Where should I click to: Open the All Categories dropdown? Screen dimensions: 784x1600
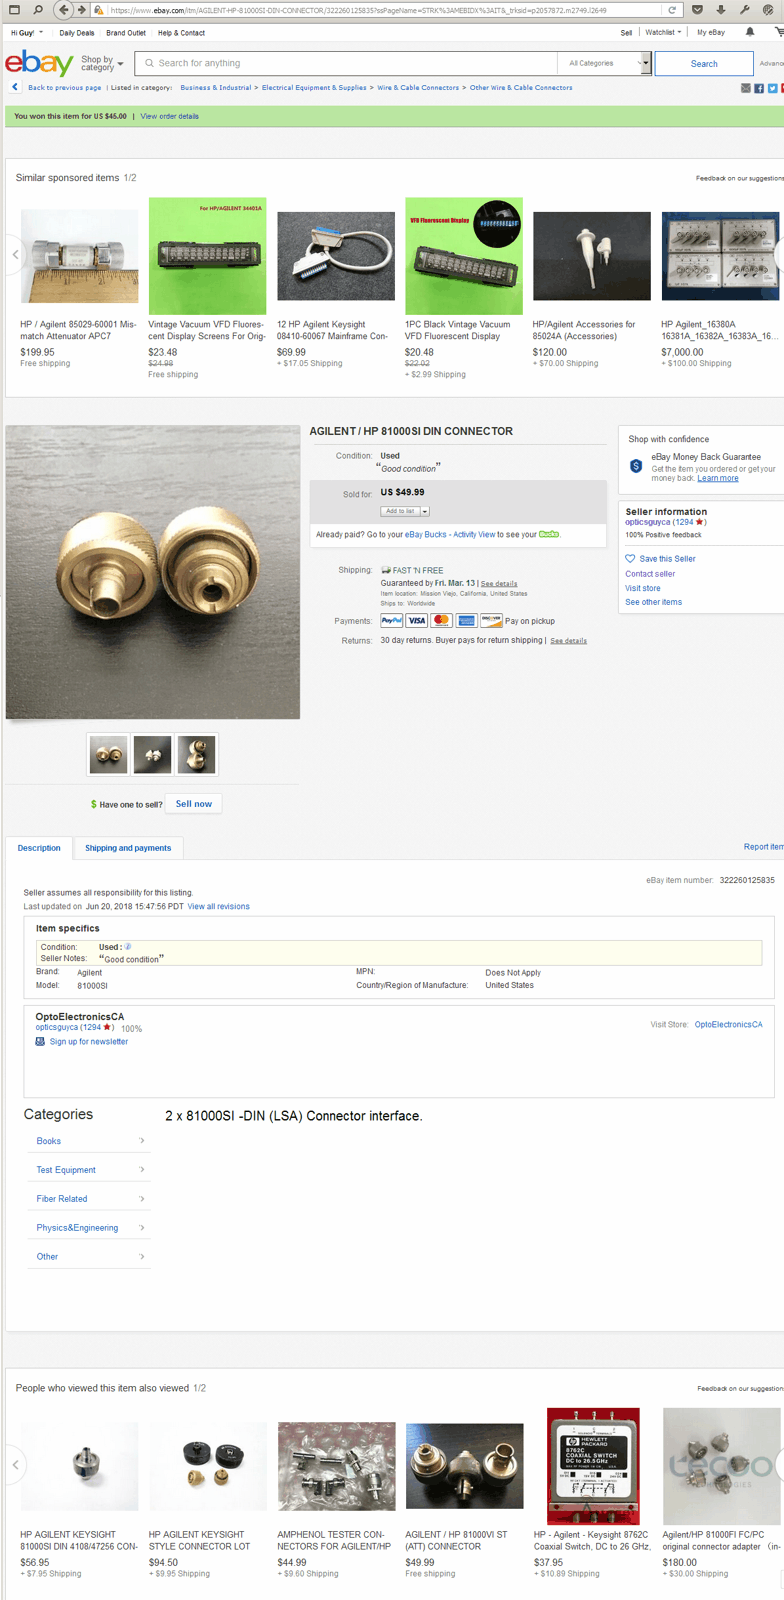(x=604, y=63)
